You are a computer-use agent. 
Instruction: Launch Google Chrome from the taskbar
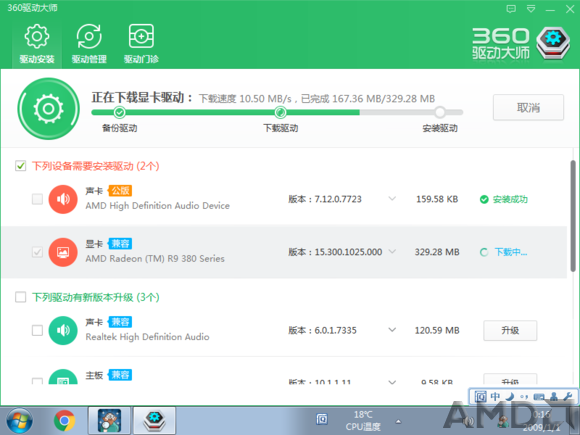(64, 421)
